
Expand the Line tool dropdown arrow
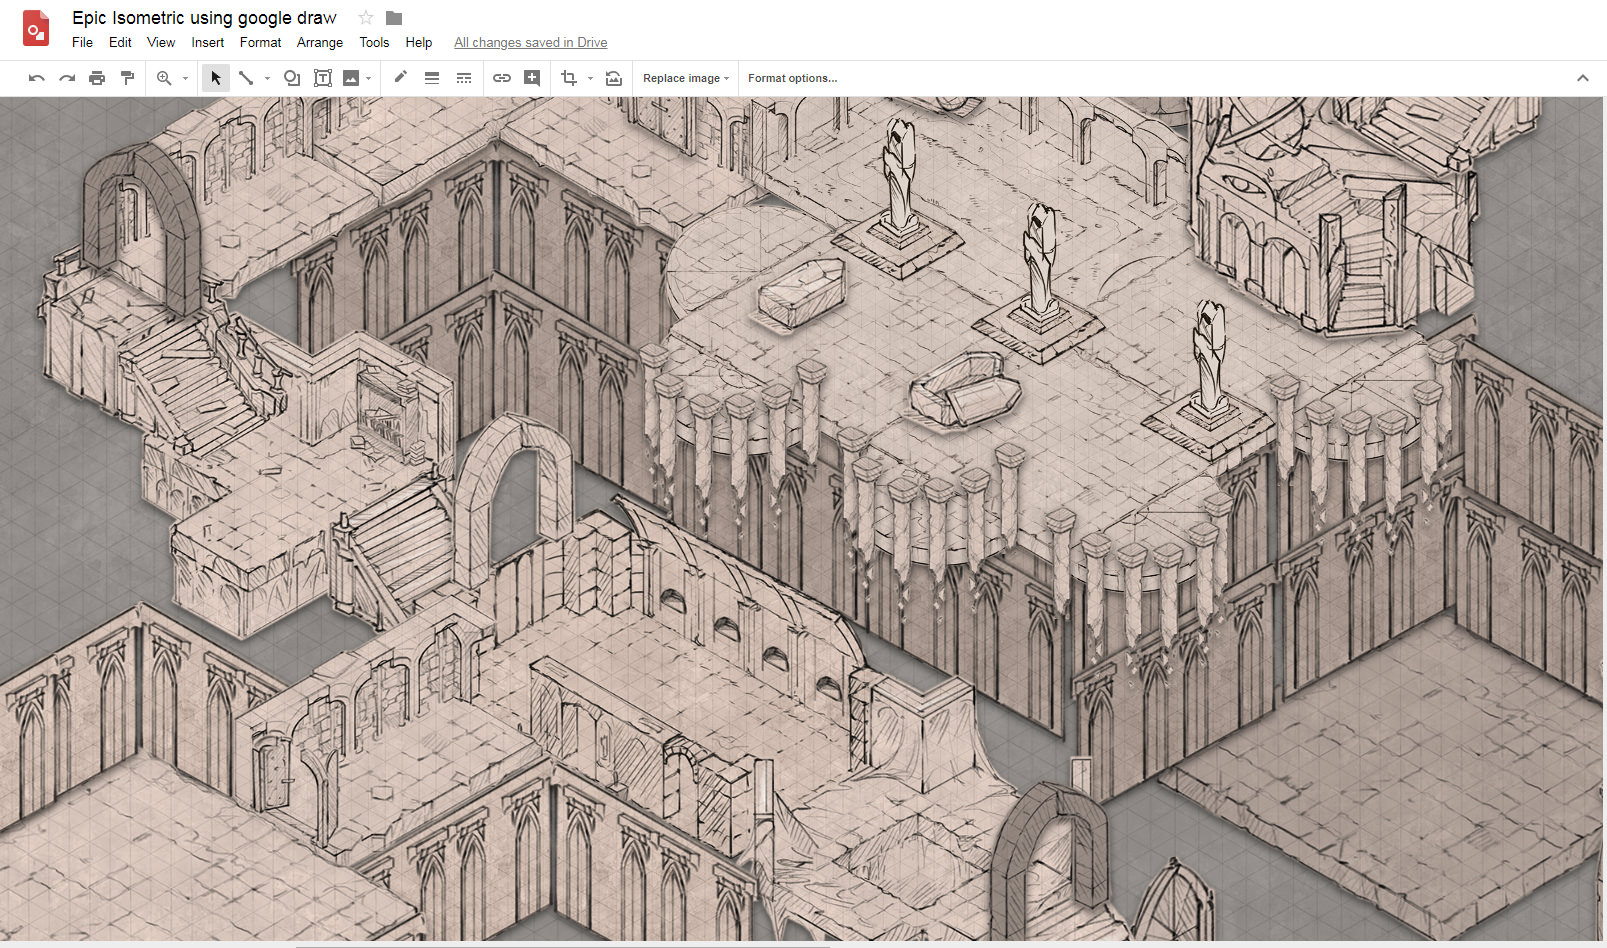click(267, 79)
